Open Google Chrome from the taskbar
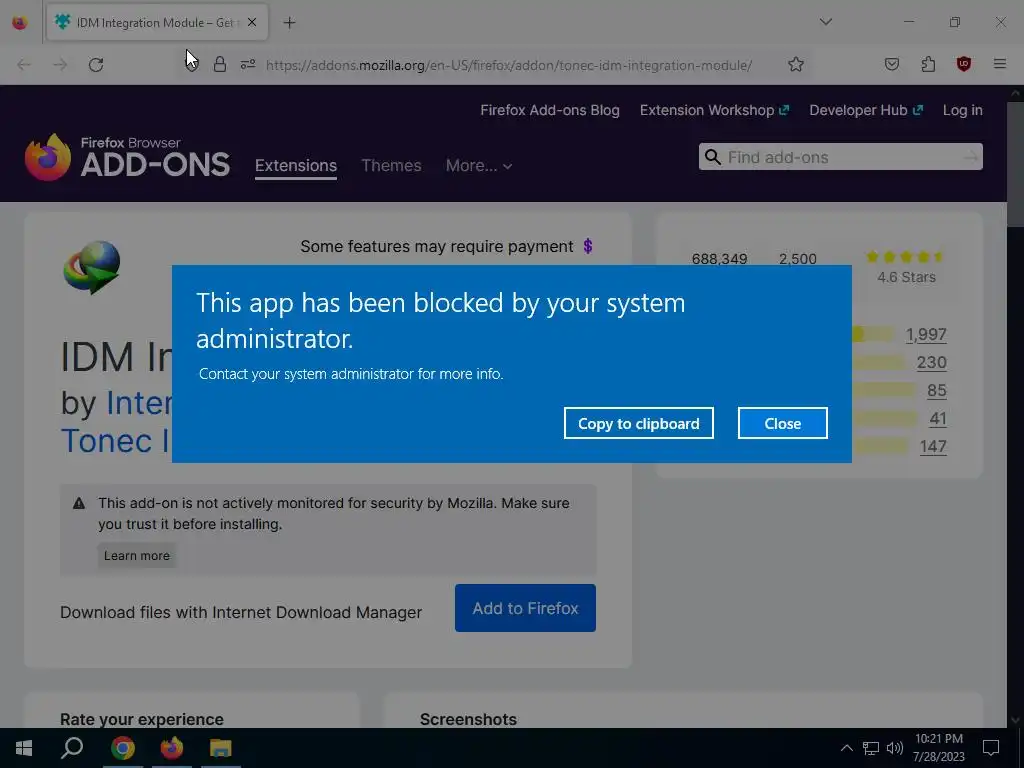This screenshot has height=768, width=1024. [x=122, y=748]
